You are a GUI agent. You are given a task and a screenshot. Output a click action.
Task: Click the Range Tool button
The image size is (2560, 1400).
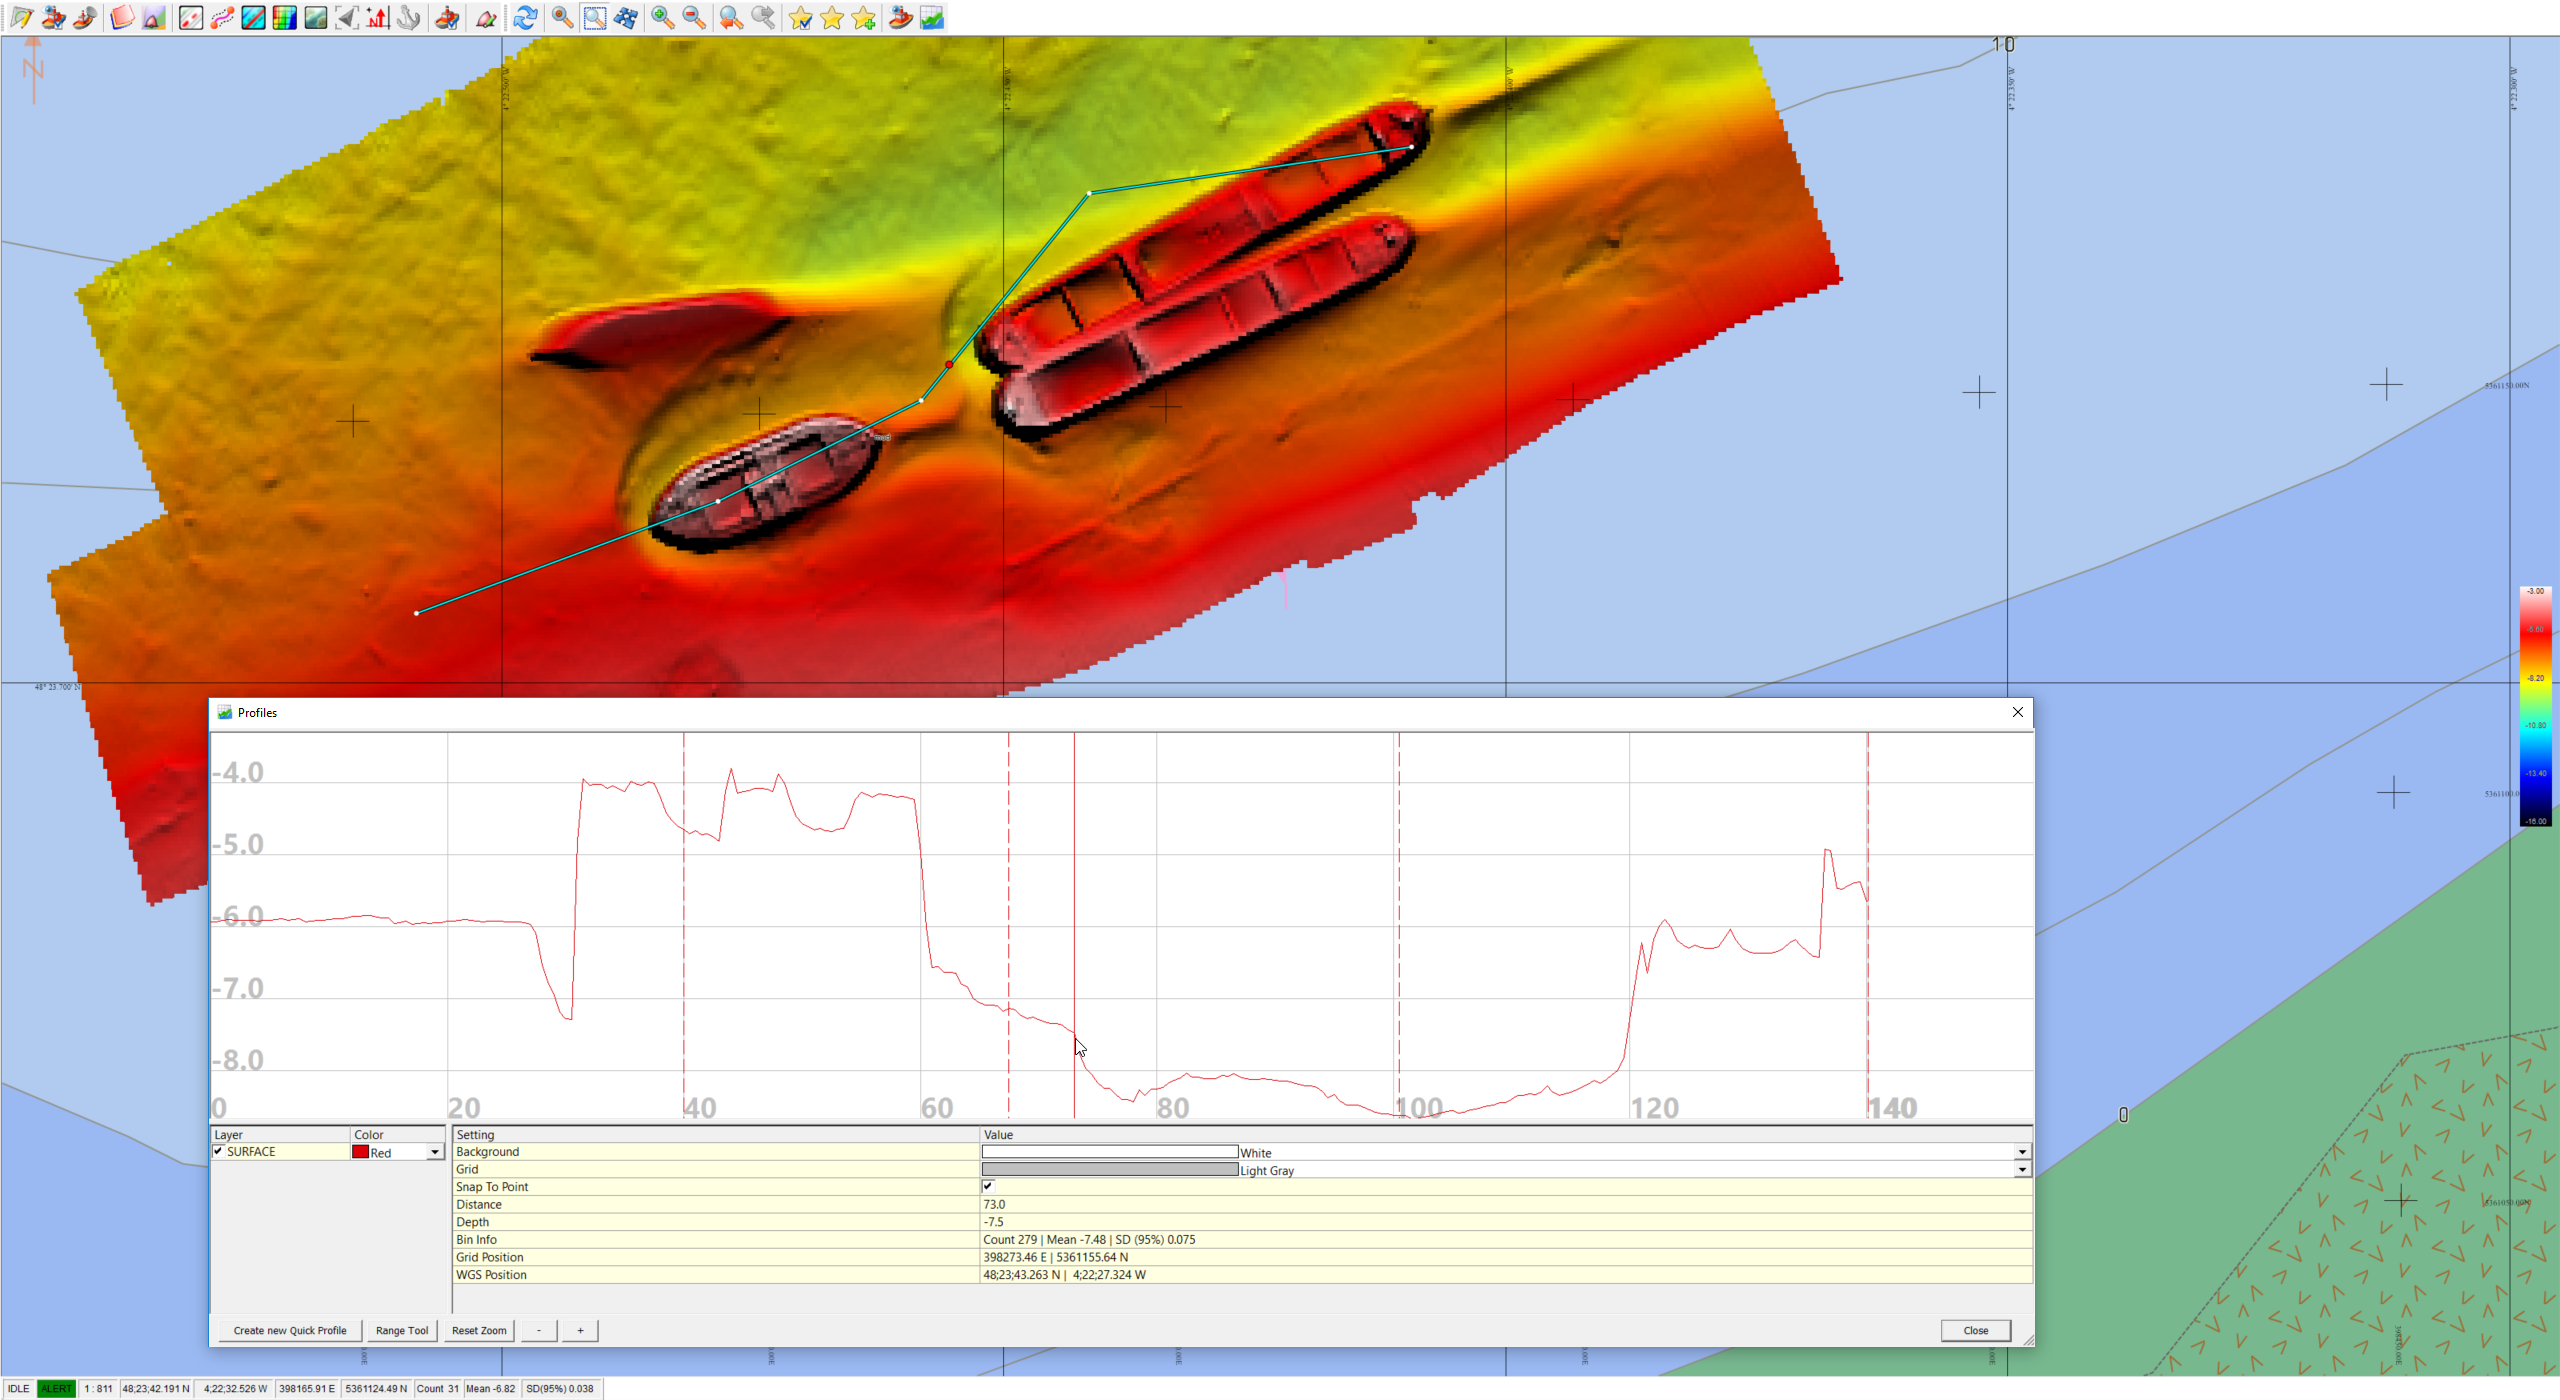pos(402,1330)
